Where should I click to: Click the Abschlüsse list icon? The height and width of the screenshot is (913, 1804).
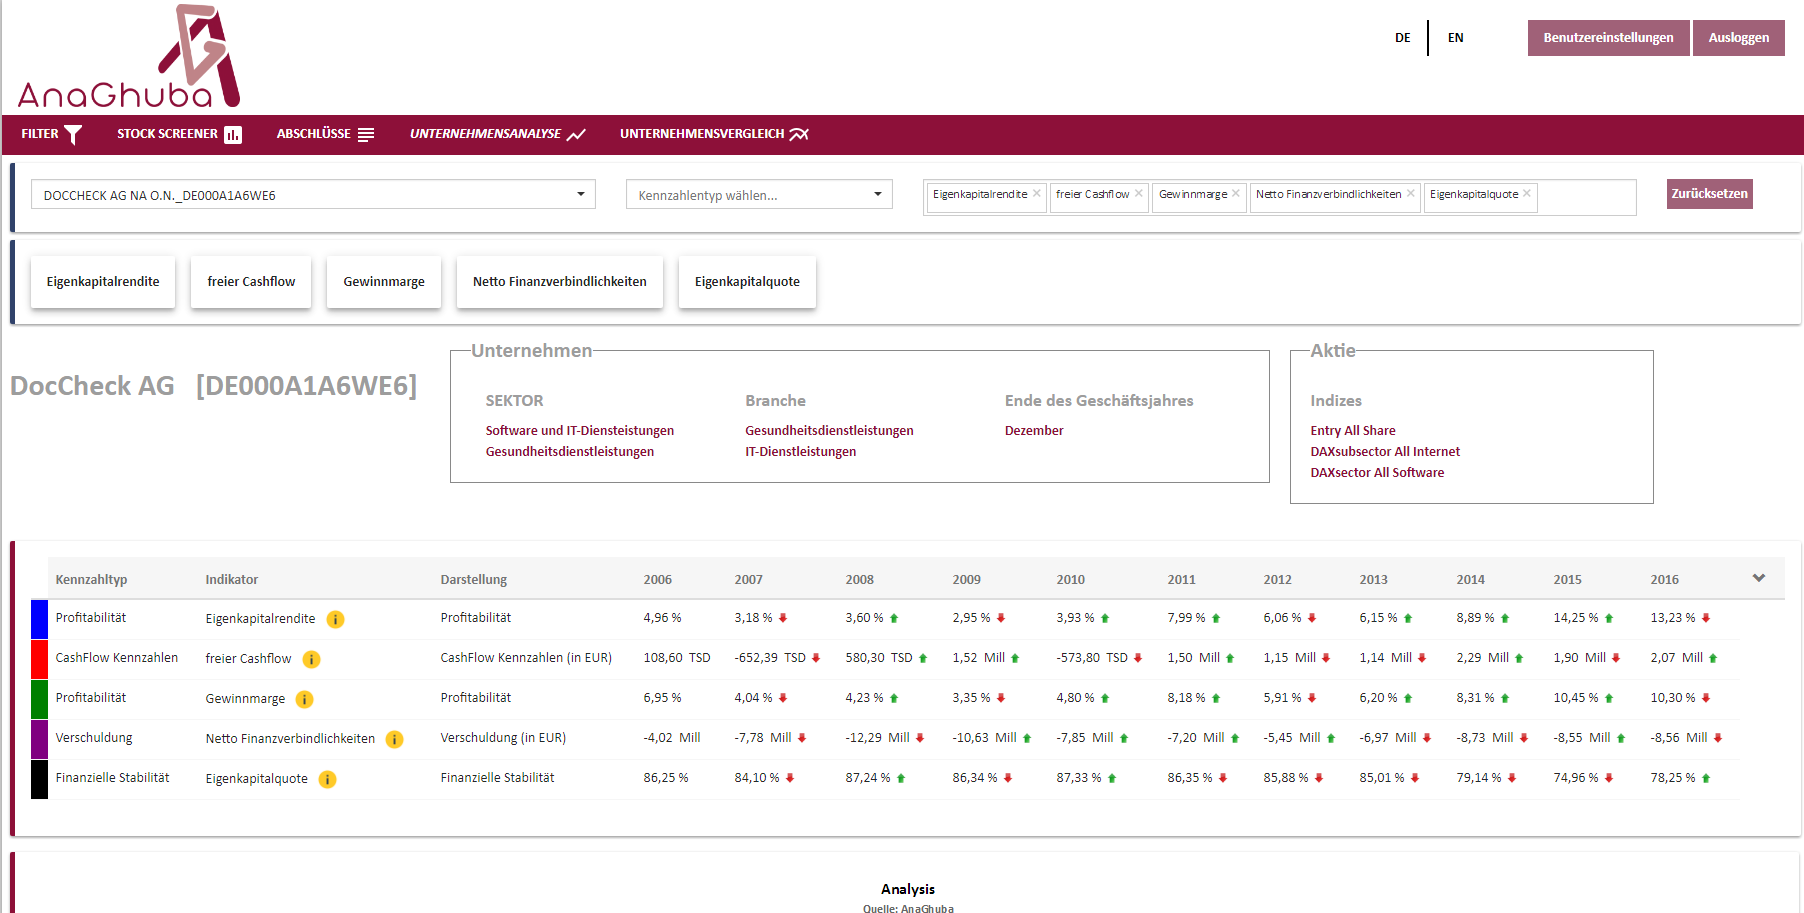(x=367, y=133)
